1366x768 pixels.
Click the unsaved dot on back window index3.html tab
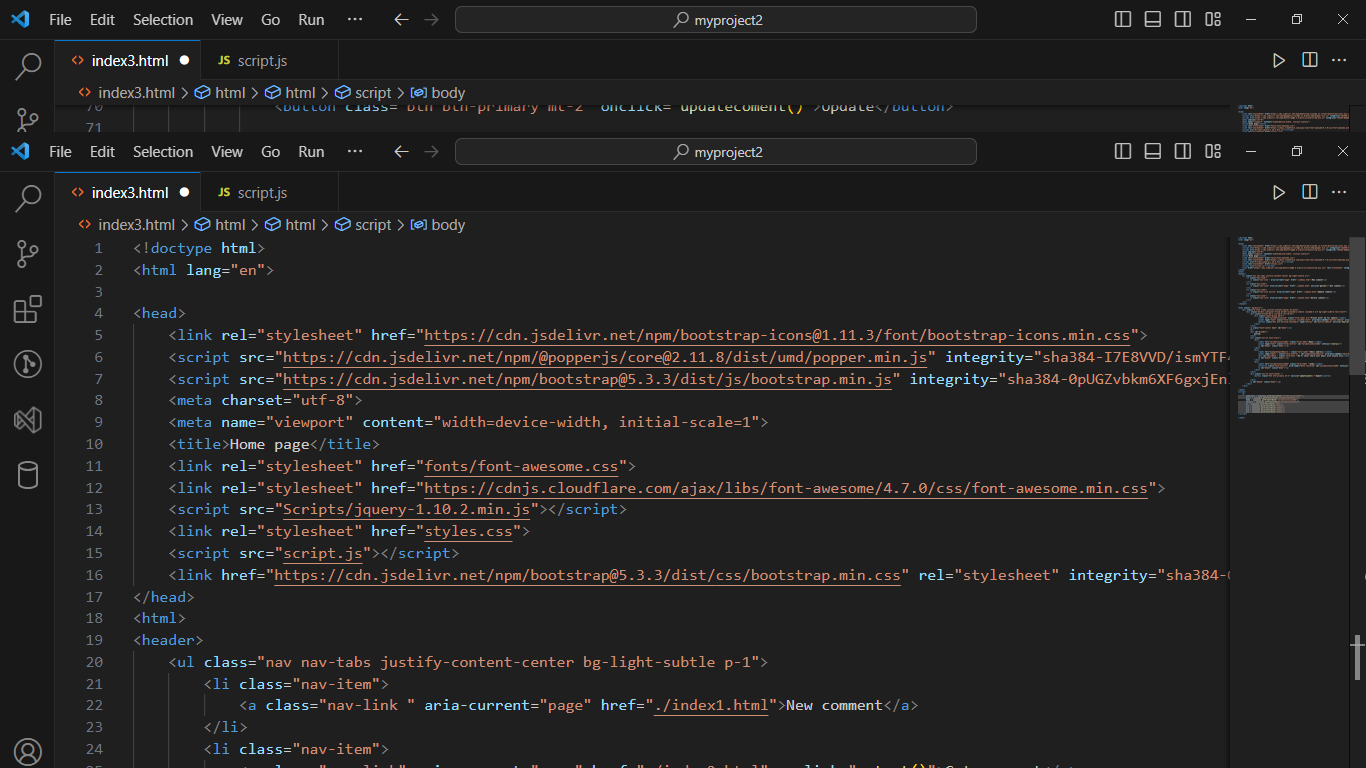click(184, 60)
